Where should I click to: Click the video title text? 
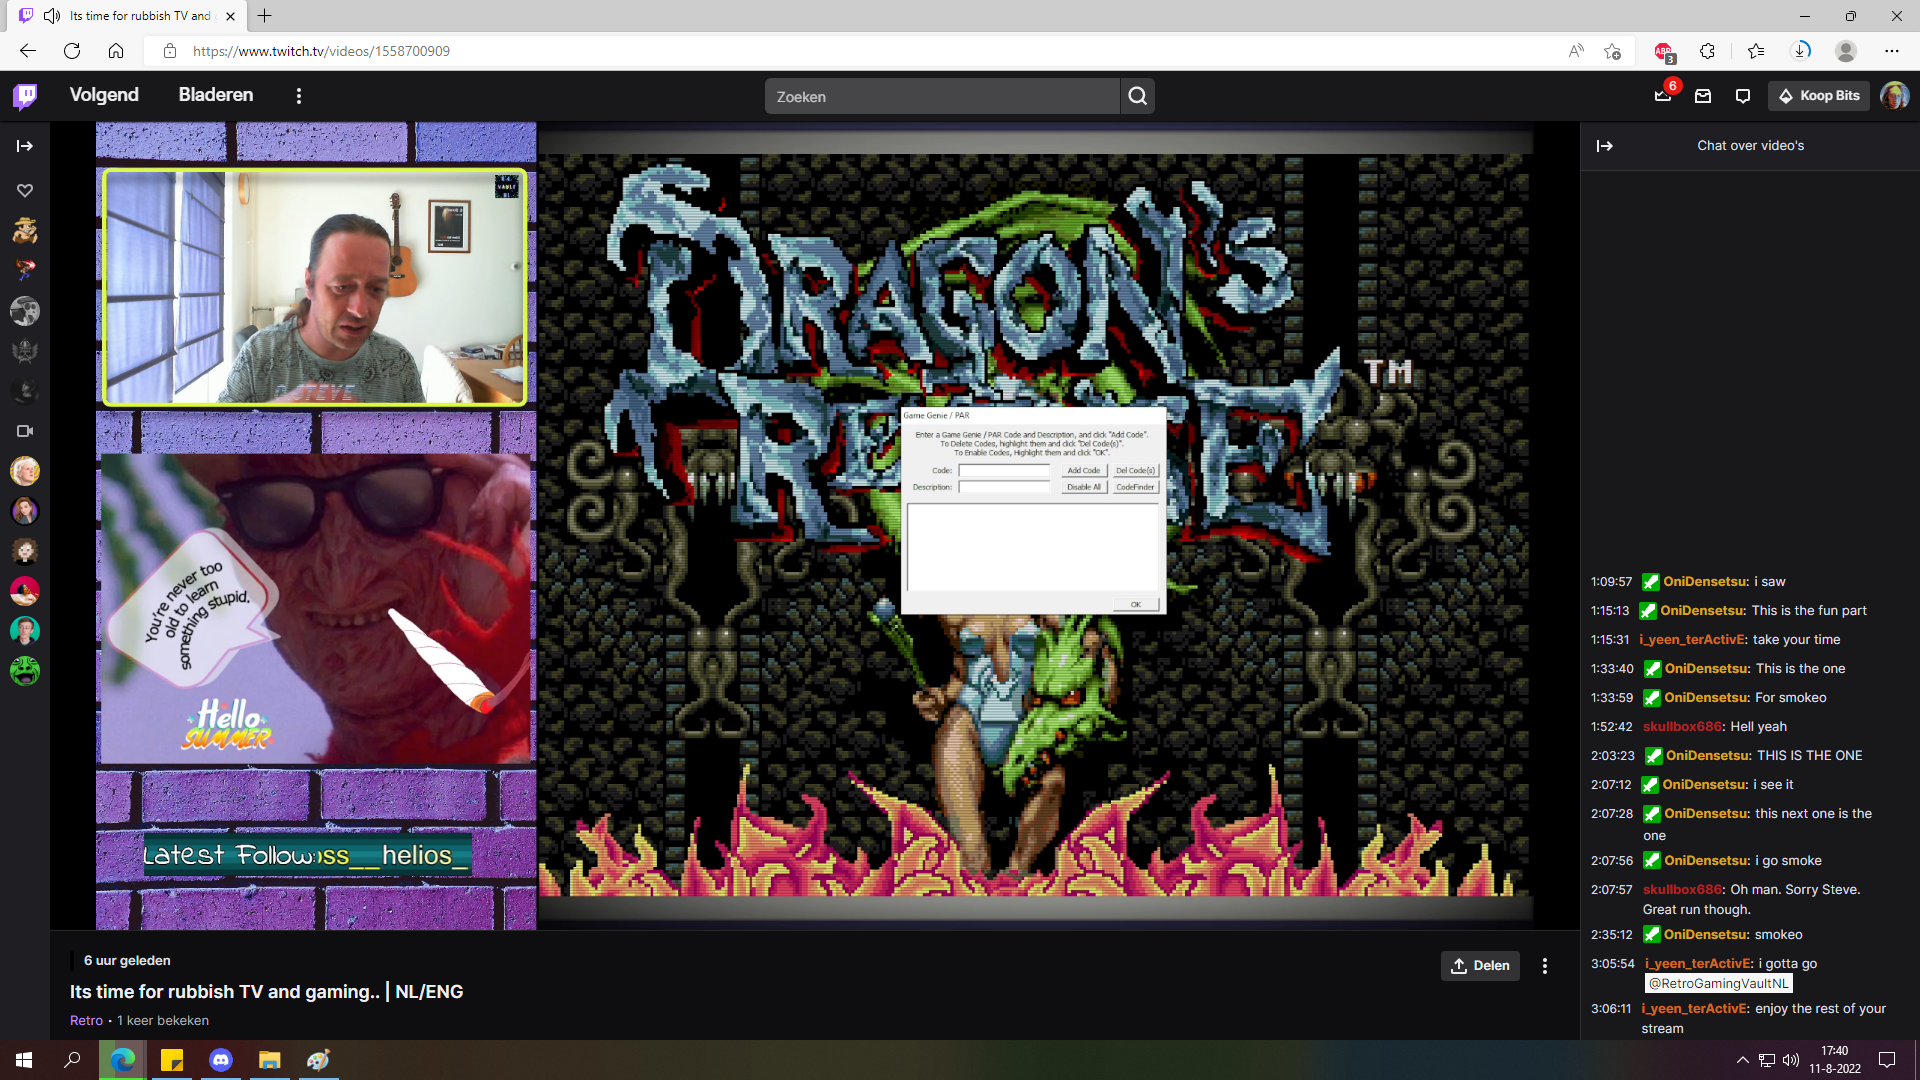[x=266, y=991]
